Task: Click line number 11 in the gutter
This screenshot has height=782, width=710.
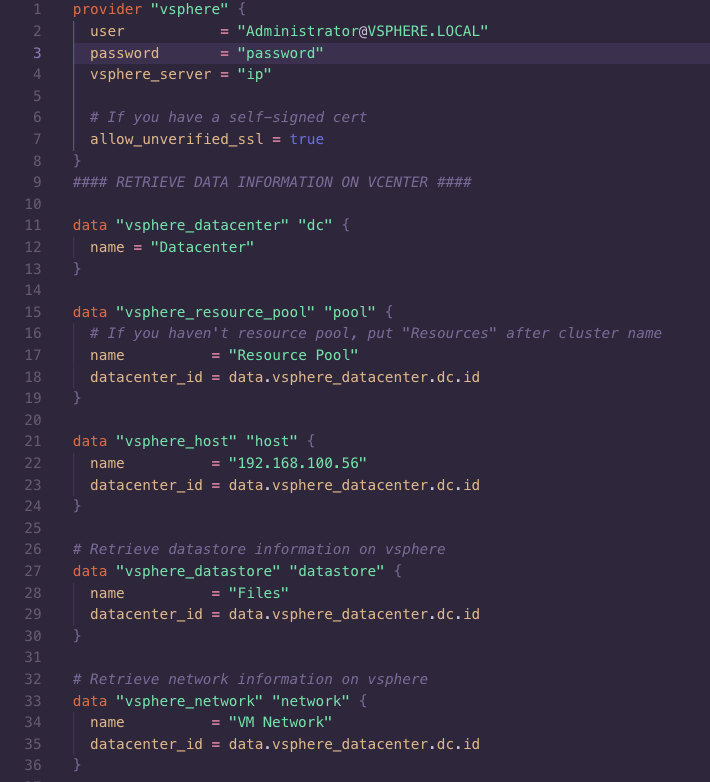Action: point(33,225)
